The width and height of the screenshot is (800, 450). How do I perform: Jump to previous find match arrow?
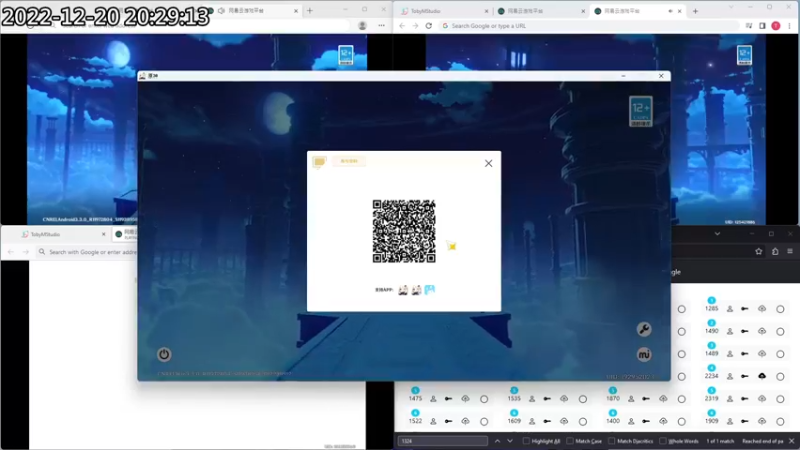pyautogui.click(x=497, y=441)
